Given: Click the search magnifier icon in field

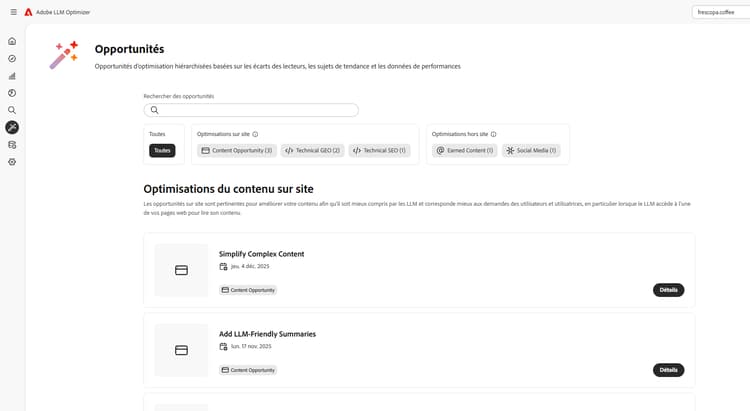Looking at the screenshot, I should point(154,110).
